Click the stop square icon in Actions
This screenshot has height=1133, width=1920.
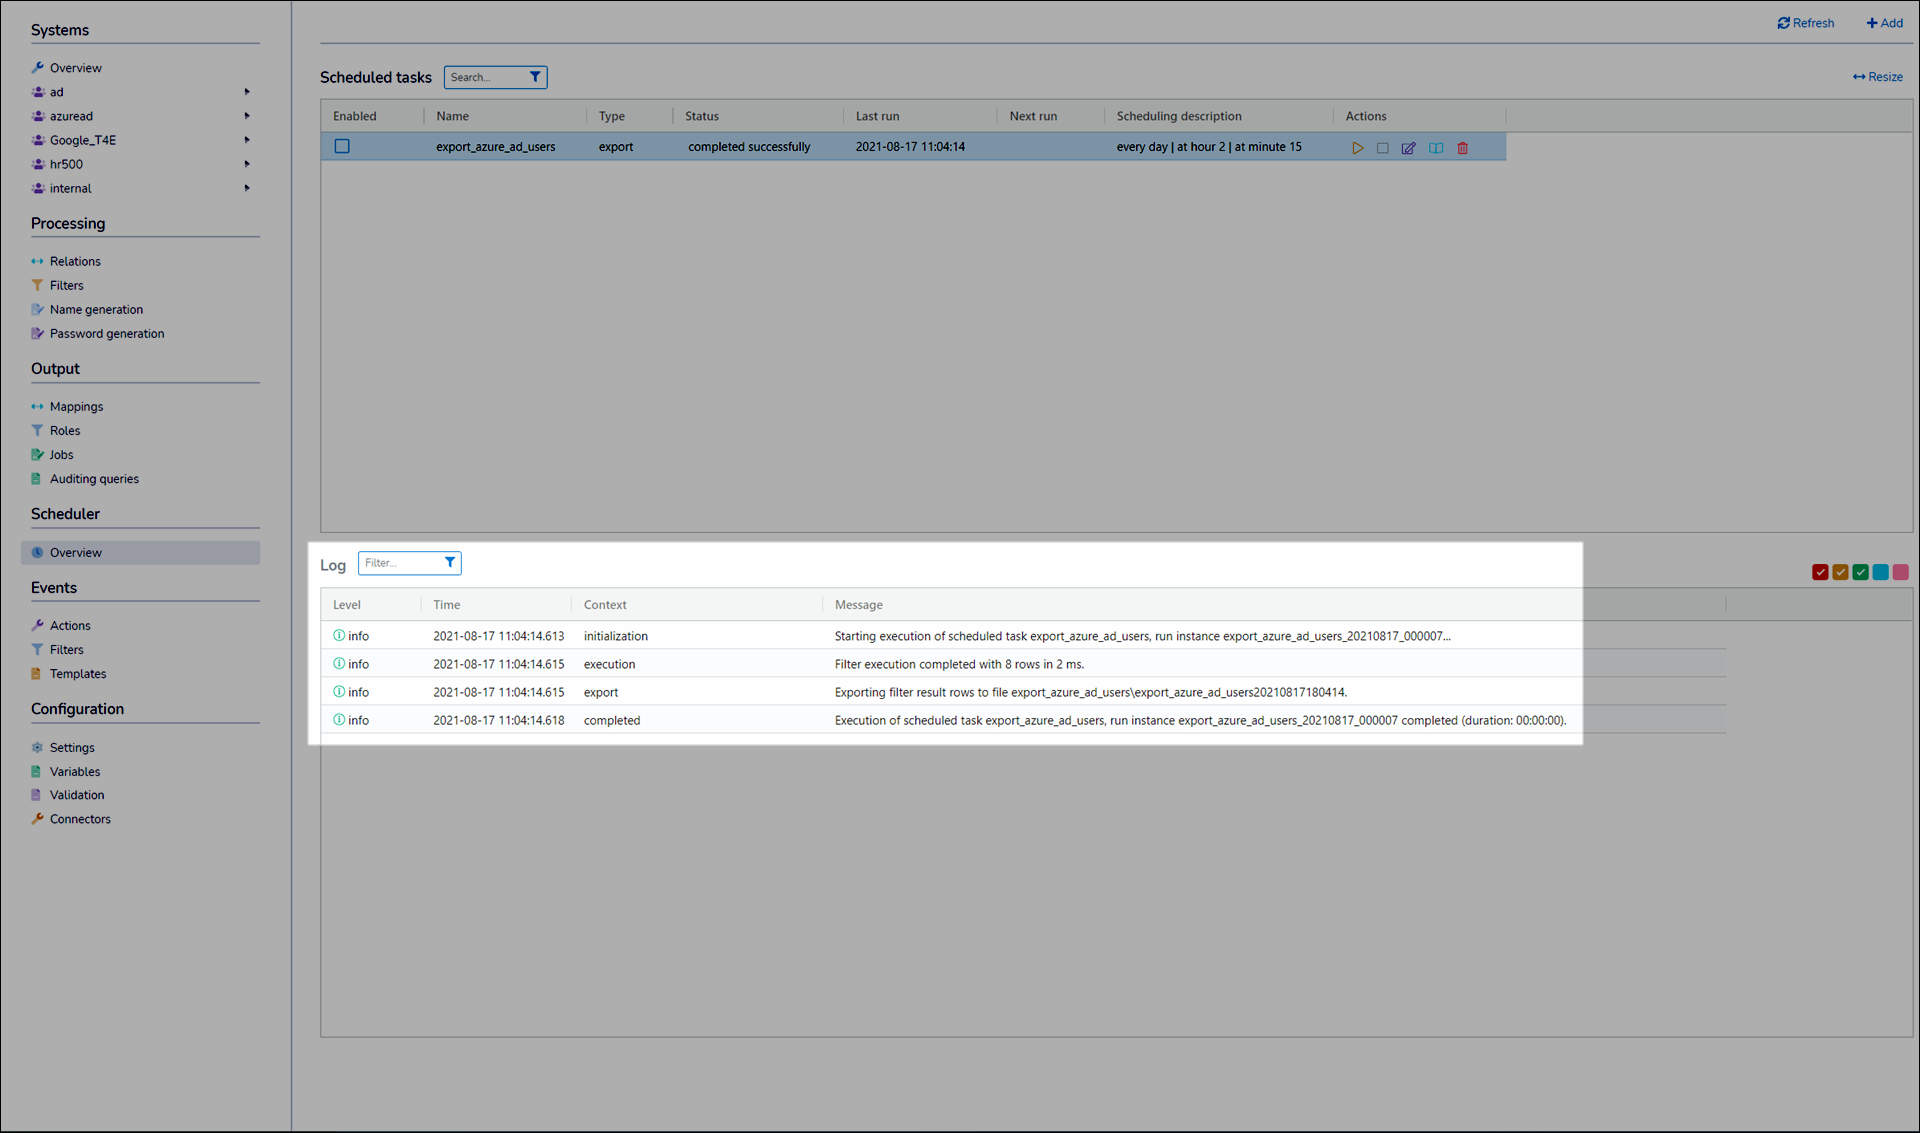(x=1382, y=148)
